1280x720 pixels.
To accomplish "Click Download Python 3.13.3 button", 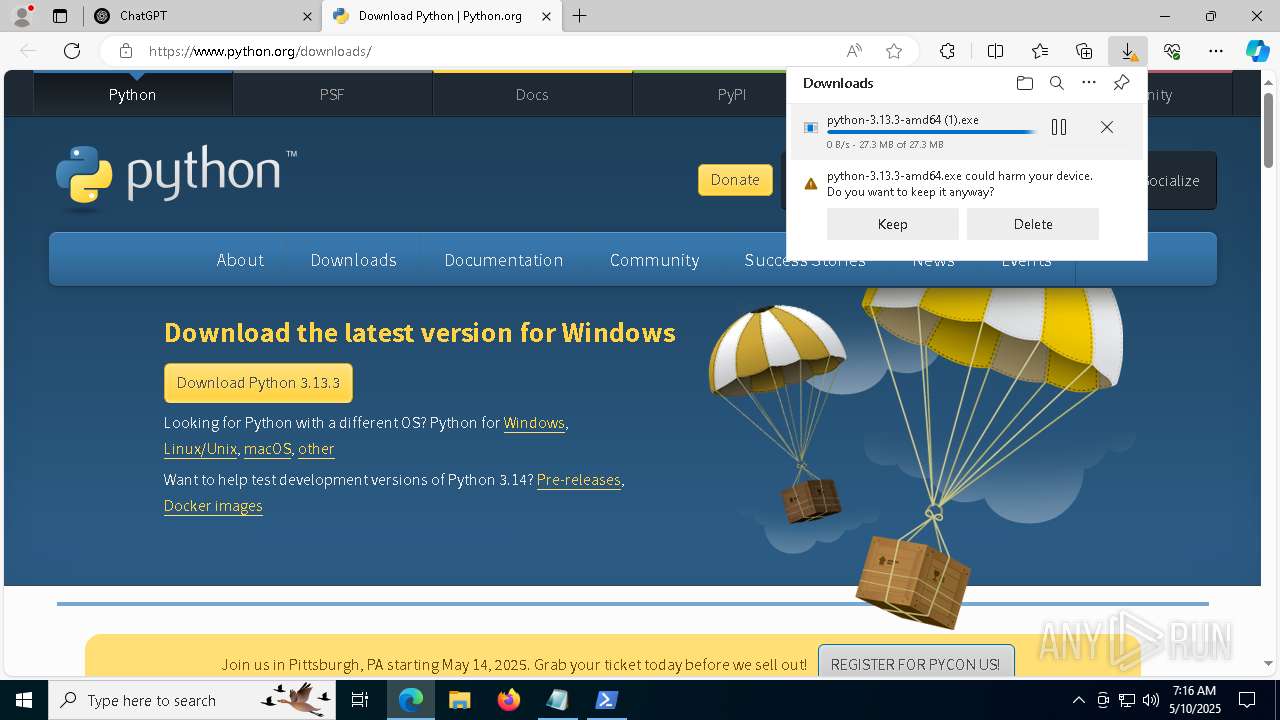I will (258, 383).
